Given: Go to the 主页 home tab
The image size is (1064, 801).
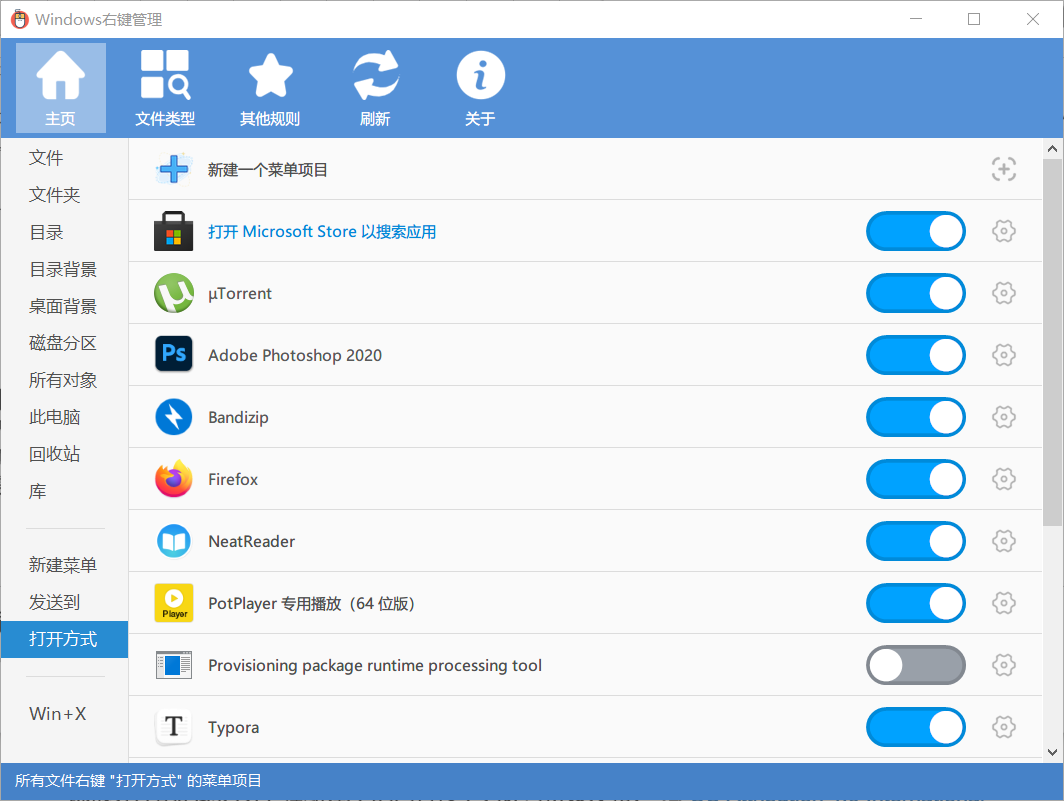Looking at the screenshot, I should [x=60, y=87].
